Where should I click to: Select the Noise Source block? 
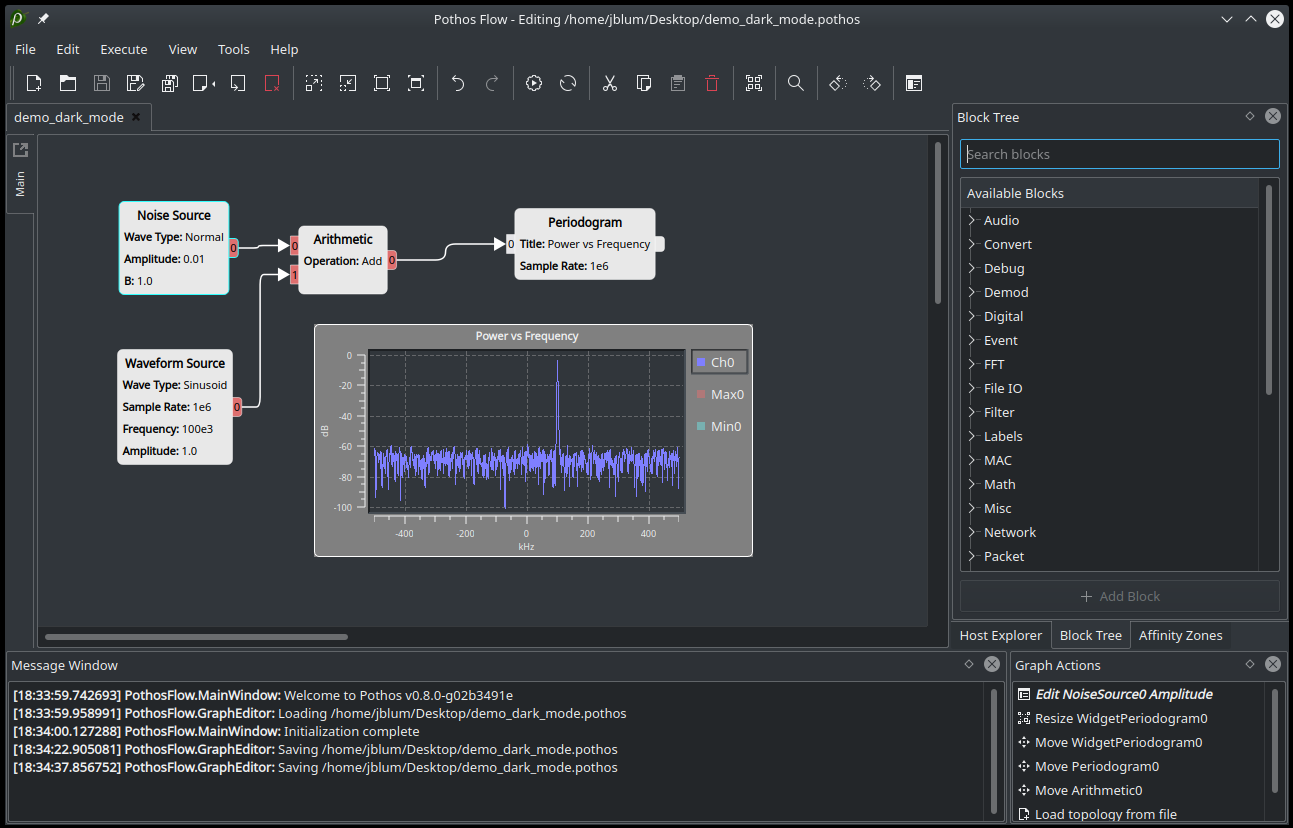tap(174, 247)
